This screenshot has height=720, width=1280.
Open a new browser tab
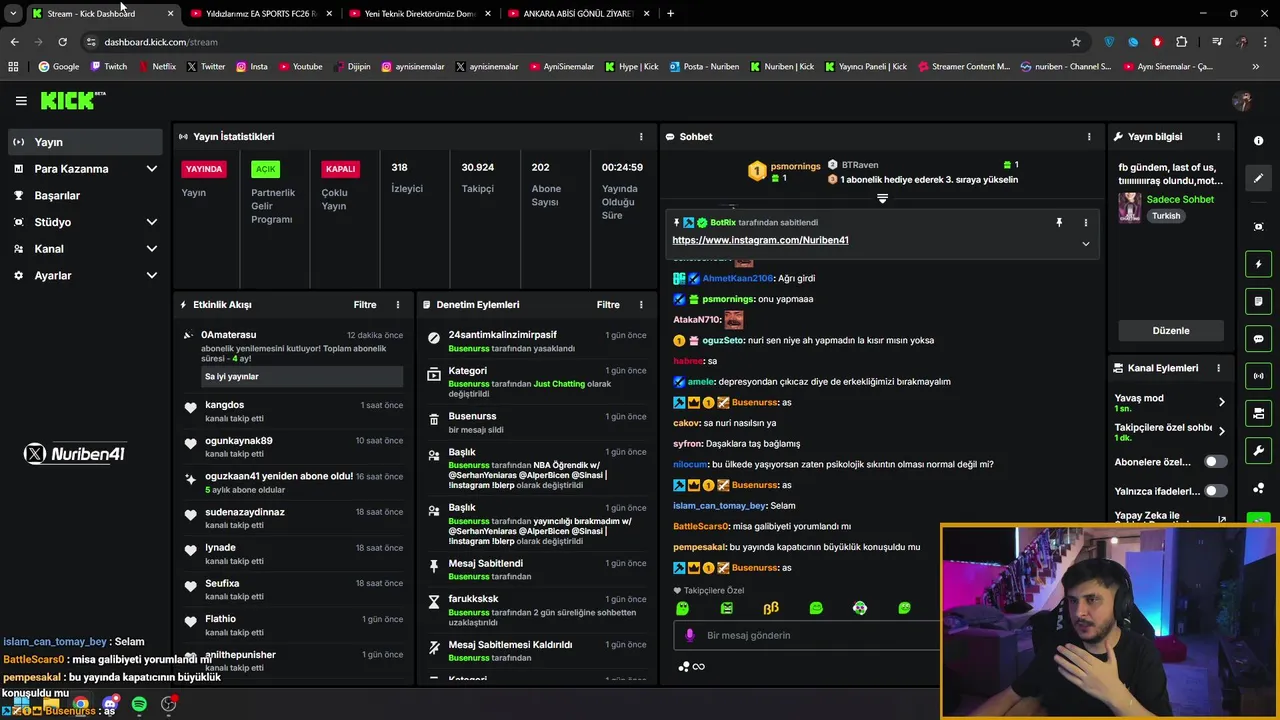(670, 14)
